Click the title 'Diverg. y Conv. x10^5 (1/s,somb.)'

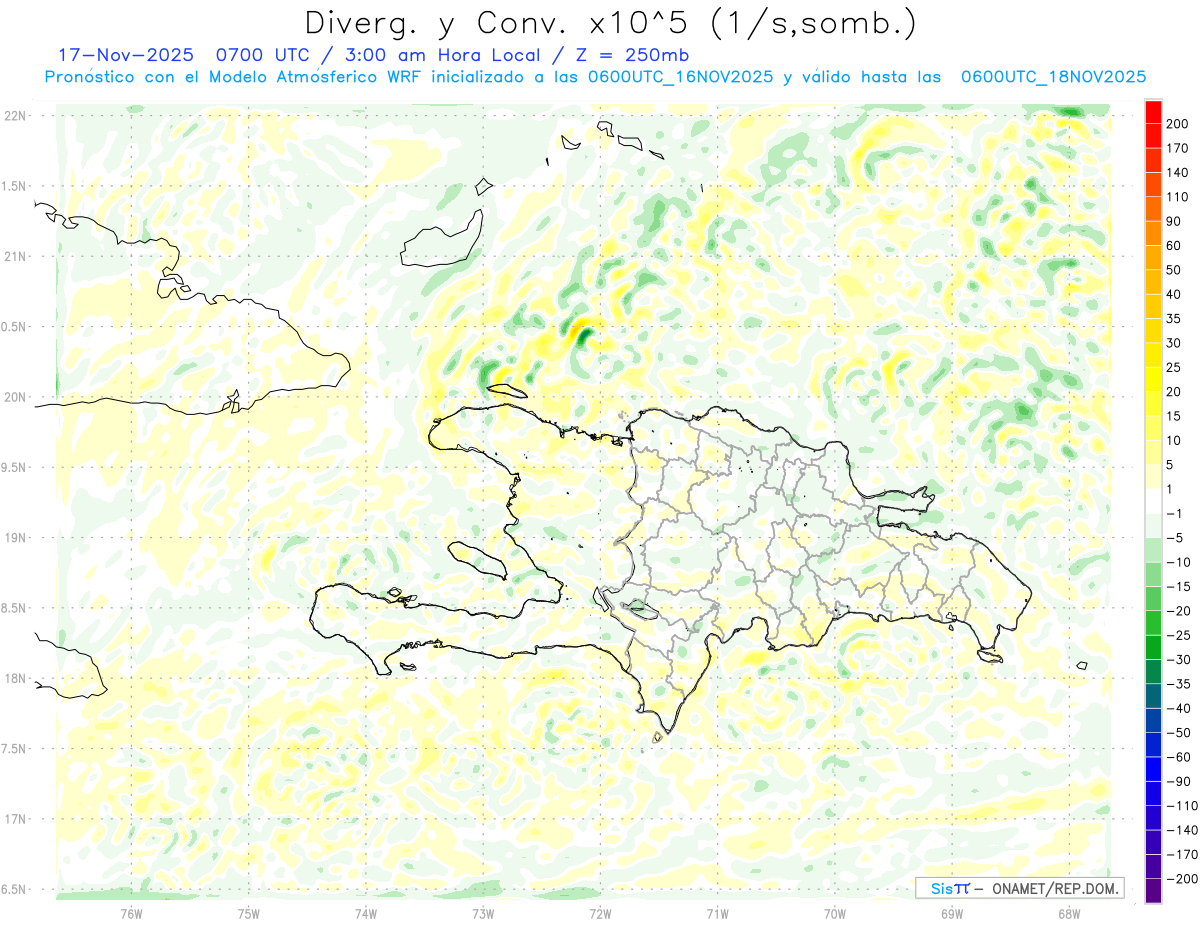point(610,22)
